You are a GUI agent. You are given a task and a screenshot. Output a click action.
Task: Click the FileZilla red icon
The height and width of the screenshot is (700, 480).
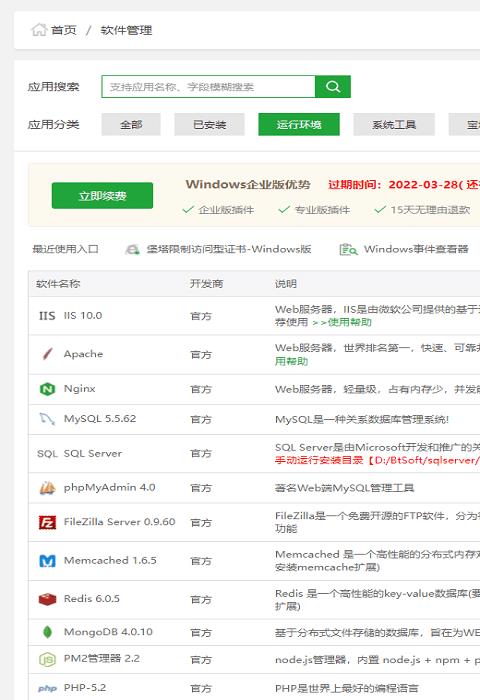click(x=47, y=522)
